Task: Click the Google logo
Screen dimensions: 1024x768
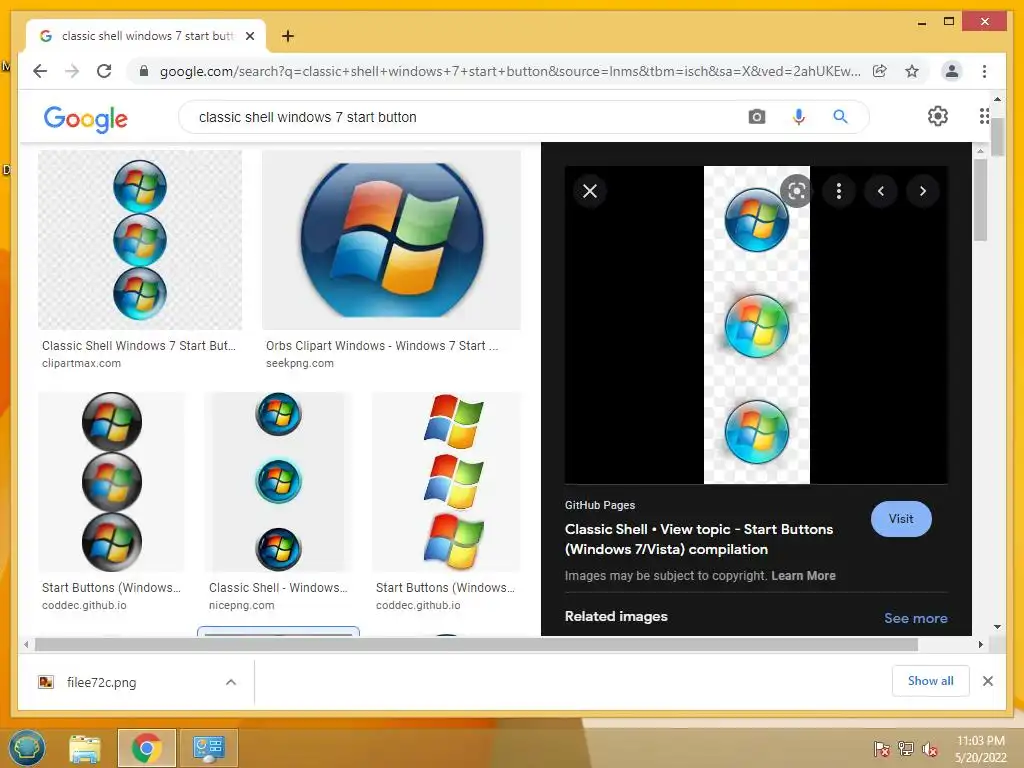Action: pyautogui.click(x=86, y=118)
